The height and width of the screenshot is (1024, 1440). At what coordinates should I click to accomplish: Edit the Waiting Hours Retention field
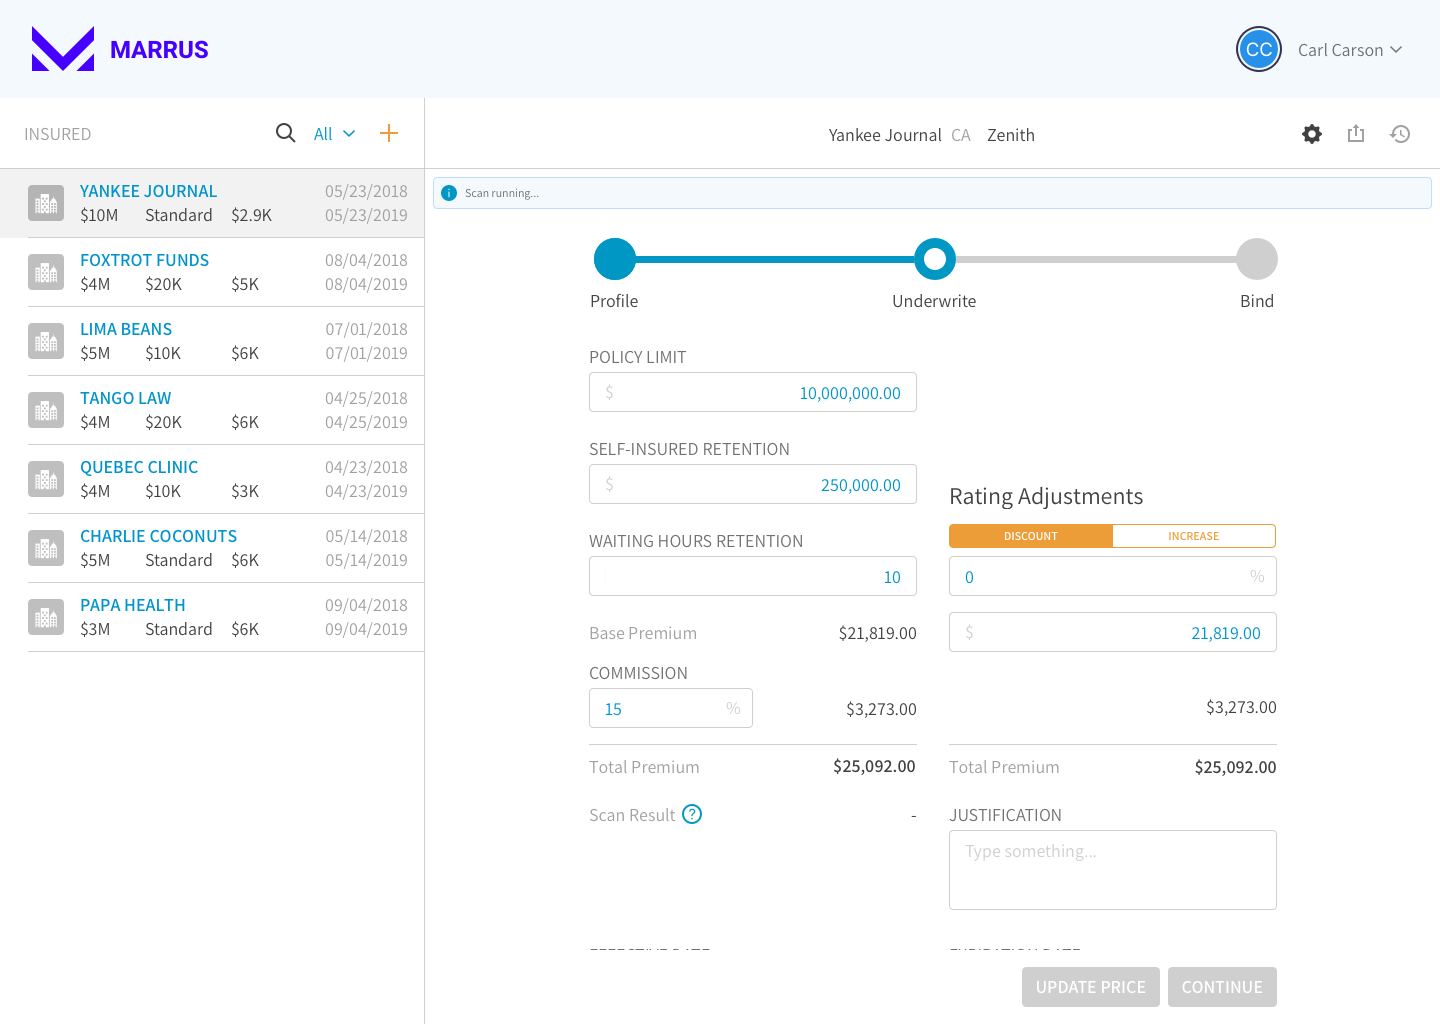point(753,576)
